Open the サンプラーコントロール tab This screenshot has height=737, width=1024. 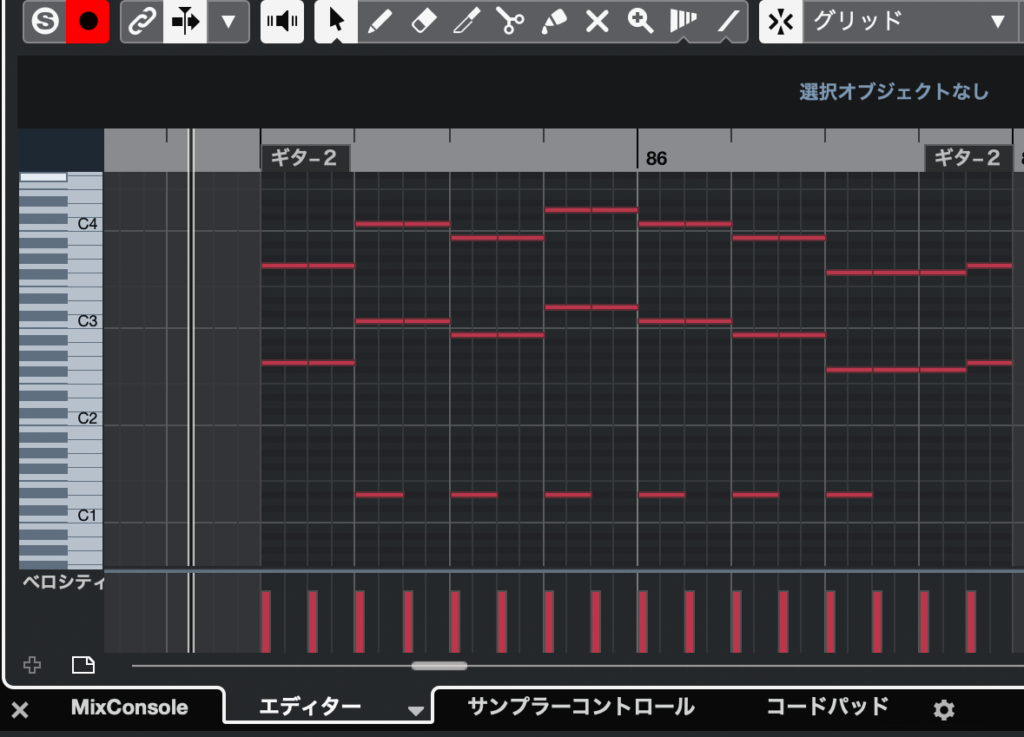580,707
